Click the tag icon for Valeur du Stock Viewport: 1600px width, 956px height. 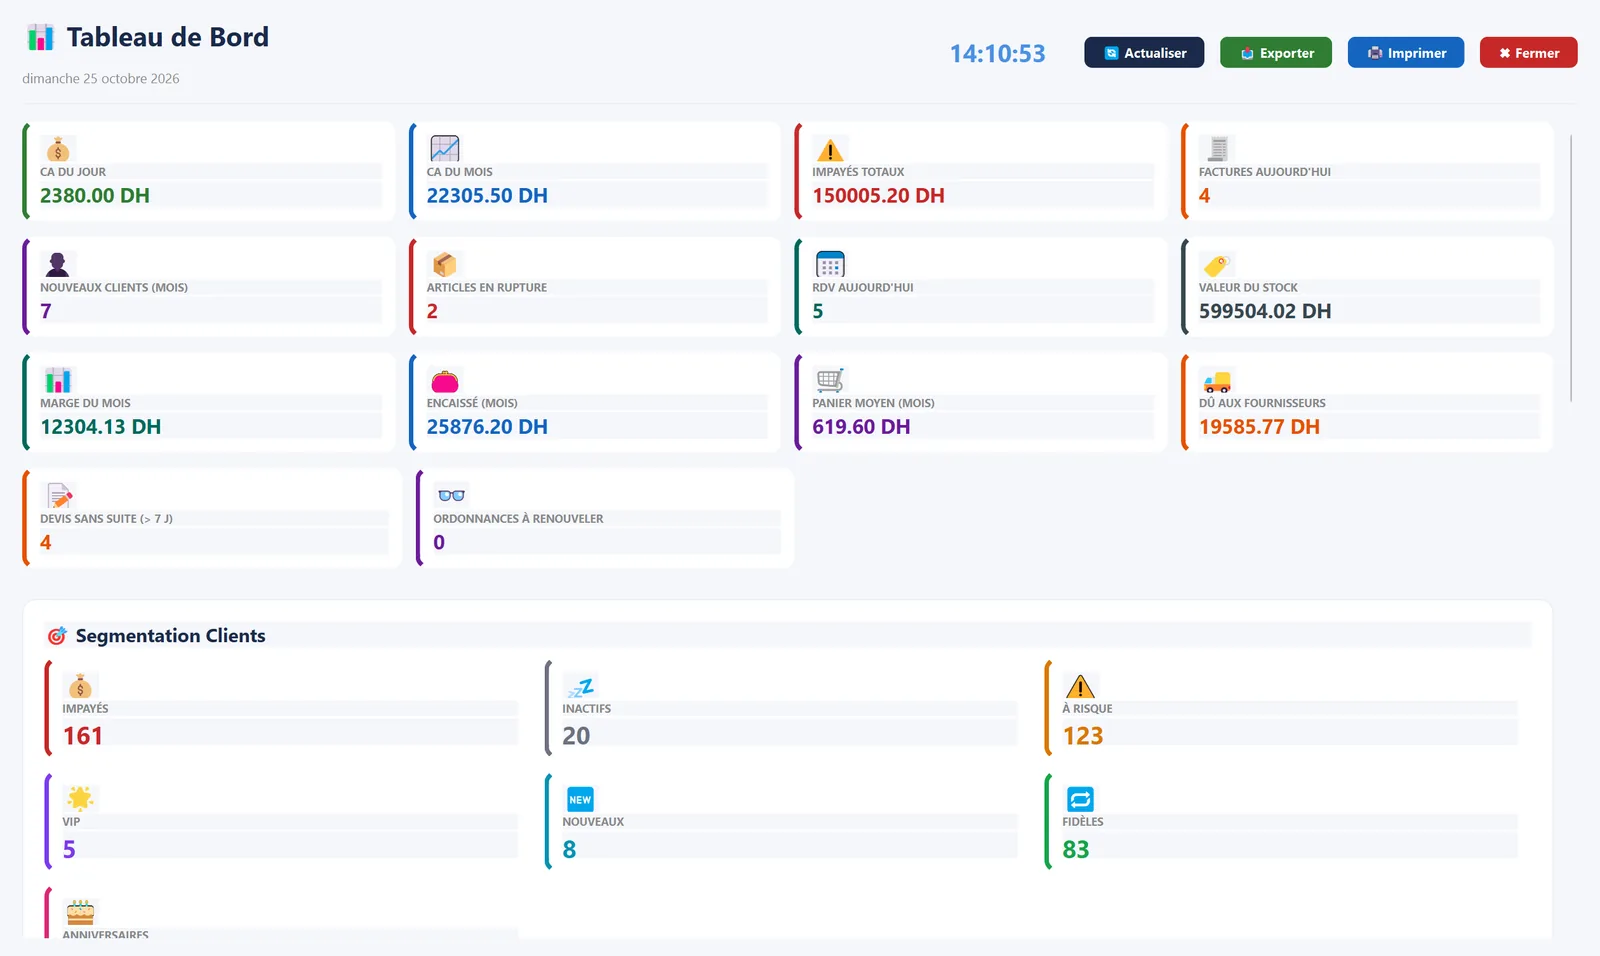(1217, 264)
